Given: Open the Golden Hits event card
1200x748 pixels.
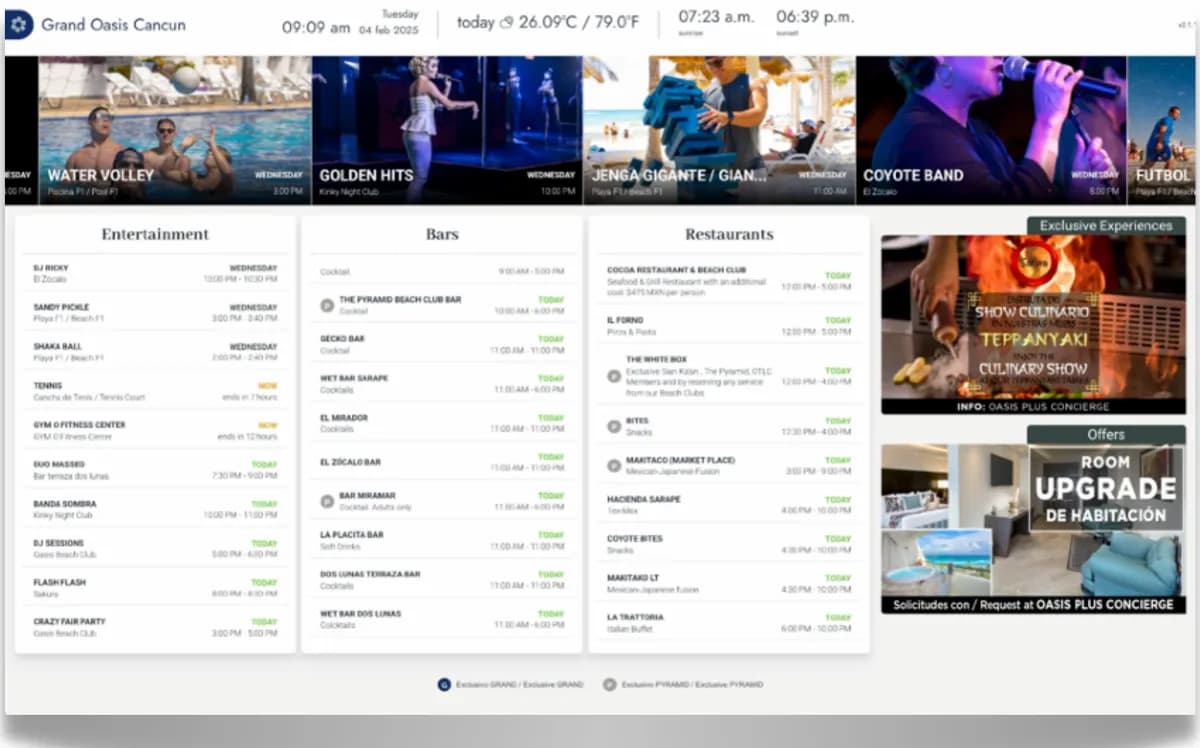Looking at the screenshot, I should 447,130.
